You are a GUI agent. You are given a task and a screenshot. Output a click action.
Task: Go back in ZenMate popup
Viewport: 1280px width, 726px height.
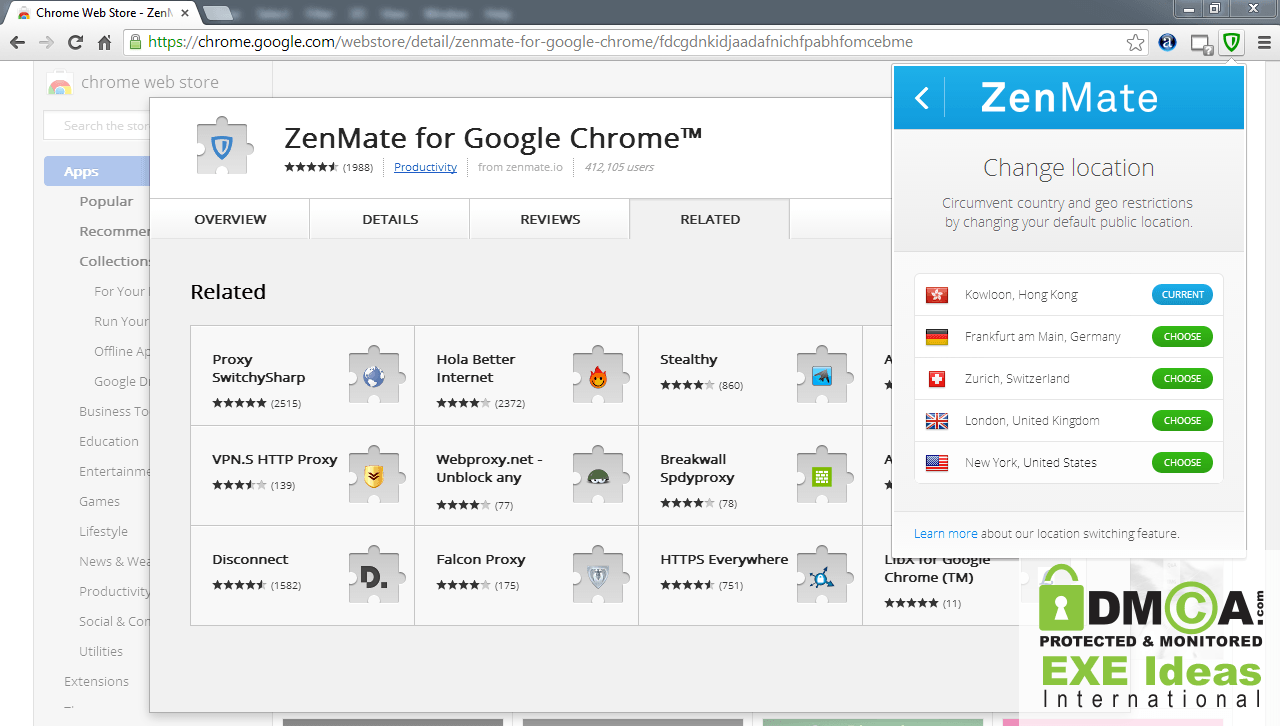tap(922, 98)
